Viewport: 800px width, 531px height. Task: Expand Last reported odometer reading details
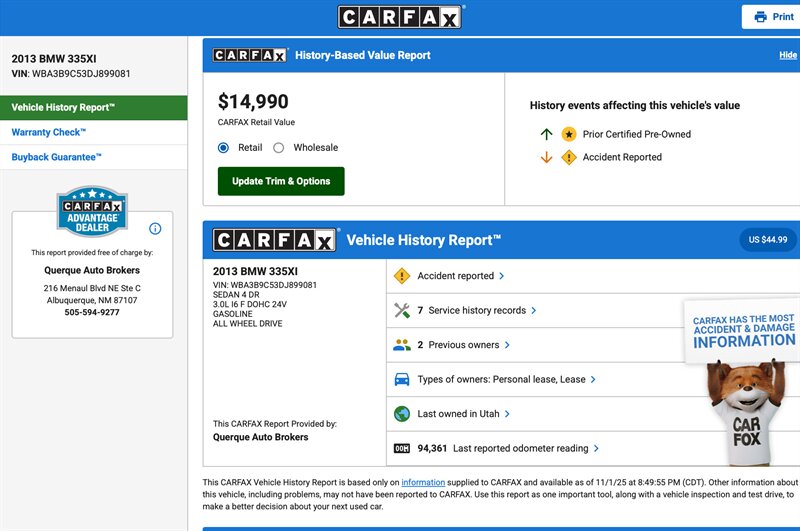(x=596, y=449)
